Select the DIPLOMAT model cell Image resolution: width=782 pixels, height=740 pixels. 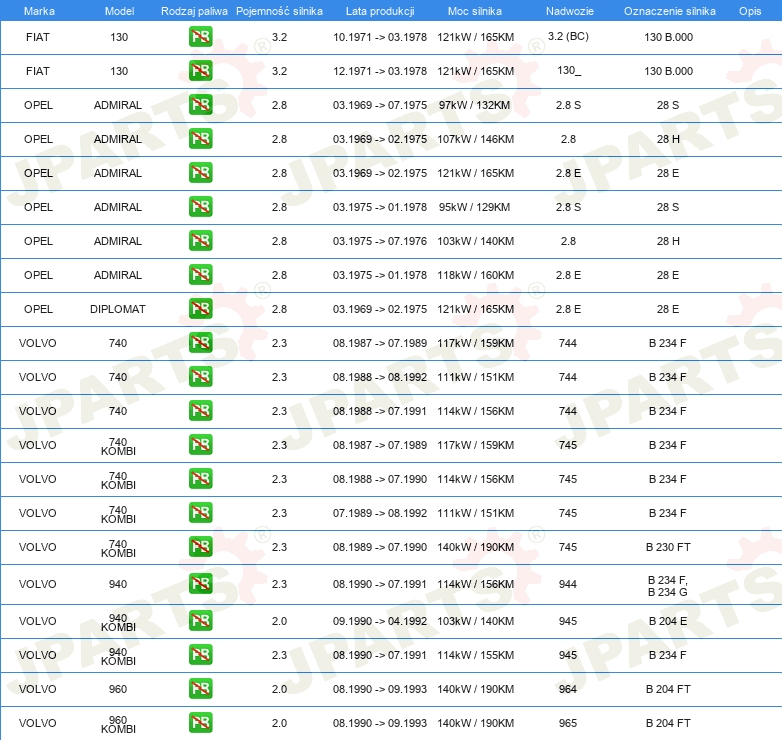(x=118, y=309)
